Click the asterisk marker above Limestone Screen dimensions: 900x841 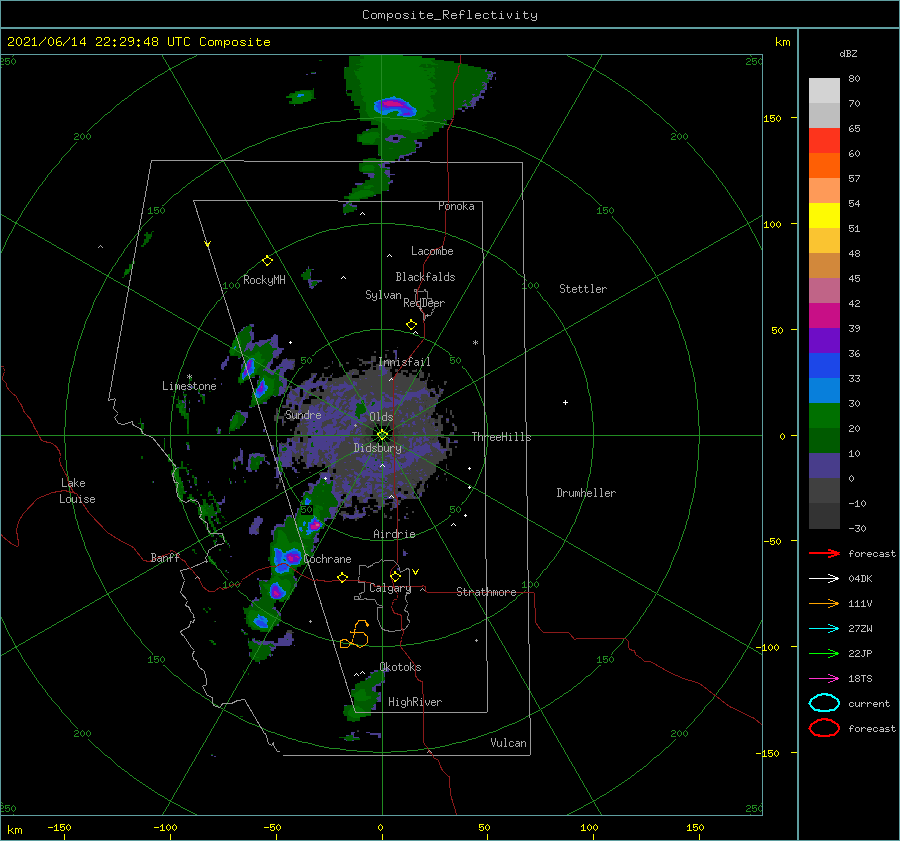189,378
